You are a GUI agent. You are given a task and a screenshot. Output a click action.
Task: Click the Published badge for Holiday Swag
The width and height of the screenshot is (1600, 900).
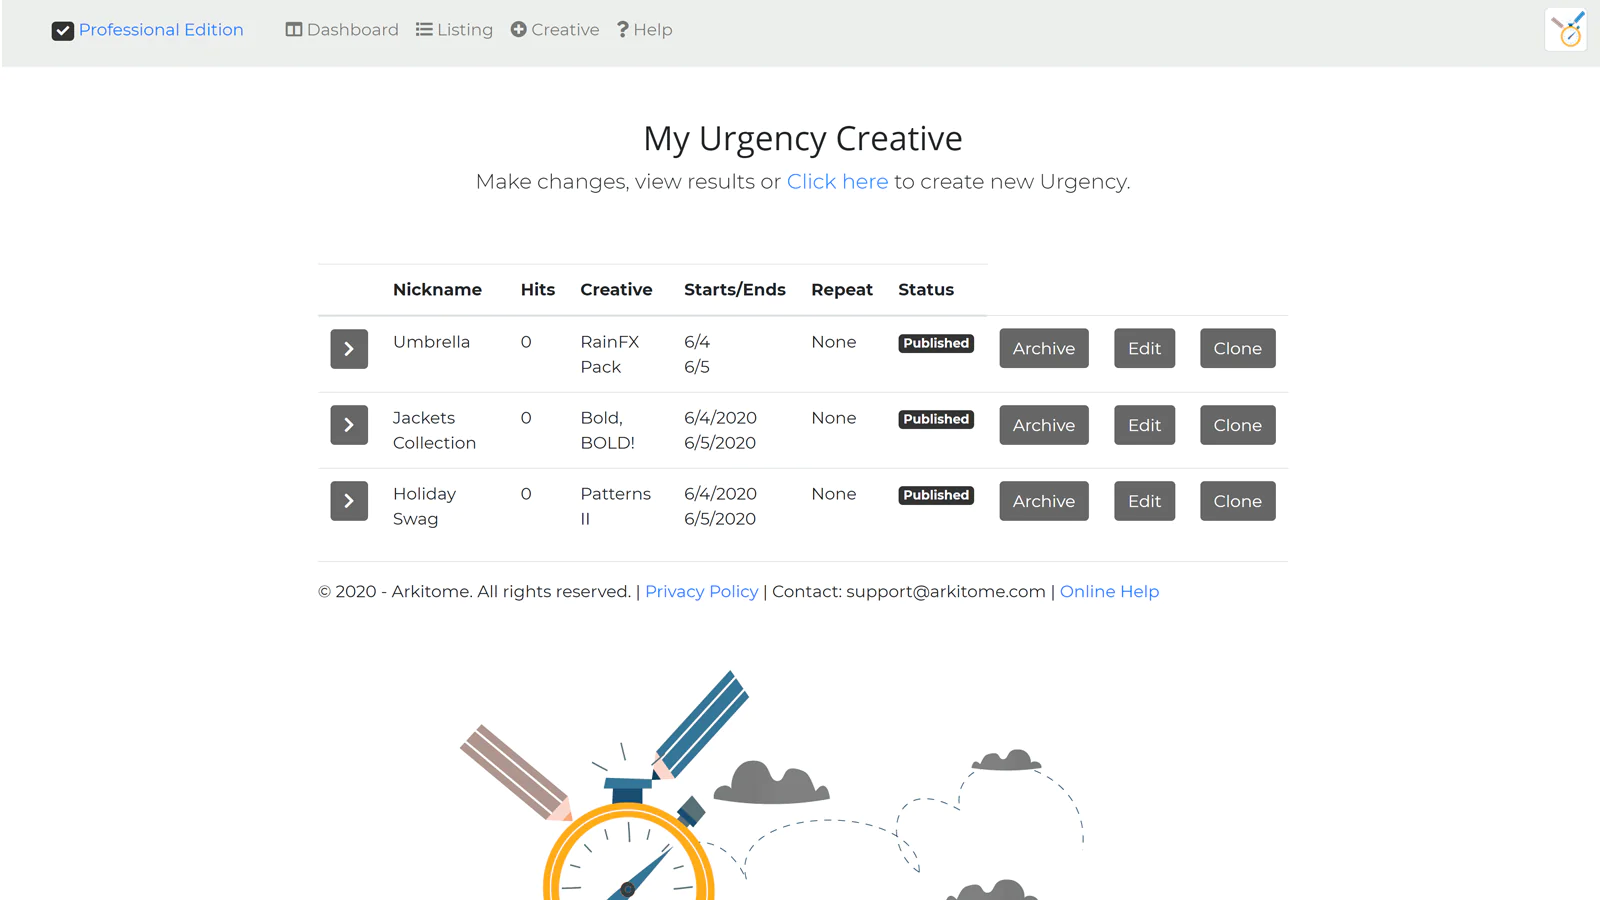tap(936, 495)
